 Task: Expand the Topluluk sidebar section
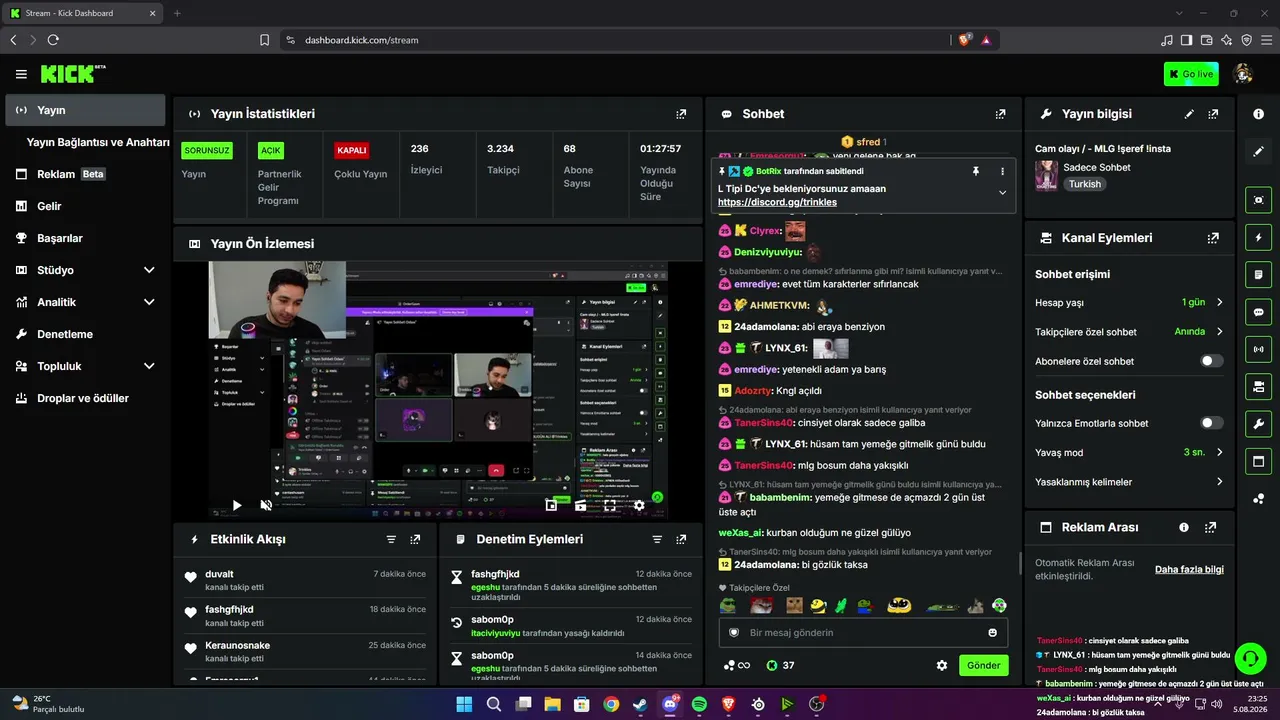coord(149,366)
